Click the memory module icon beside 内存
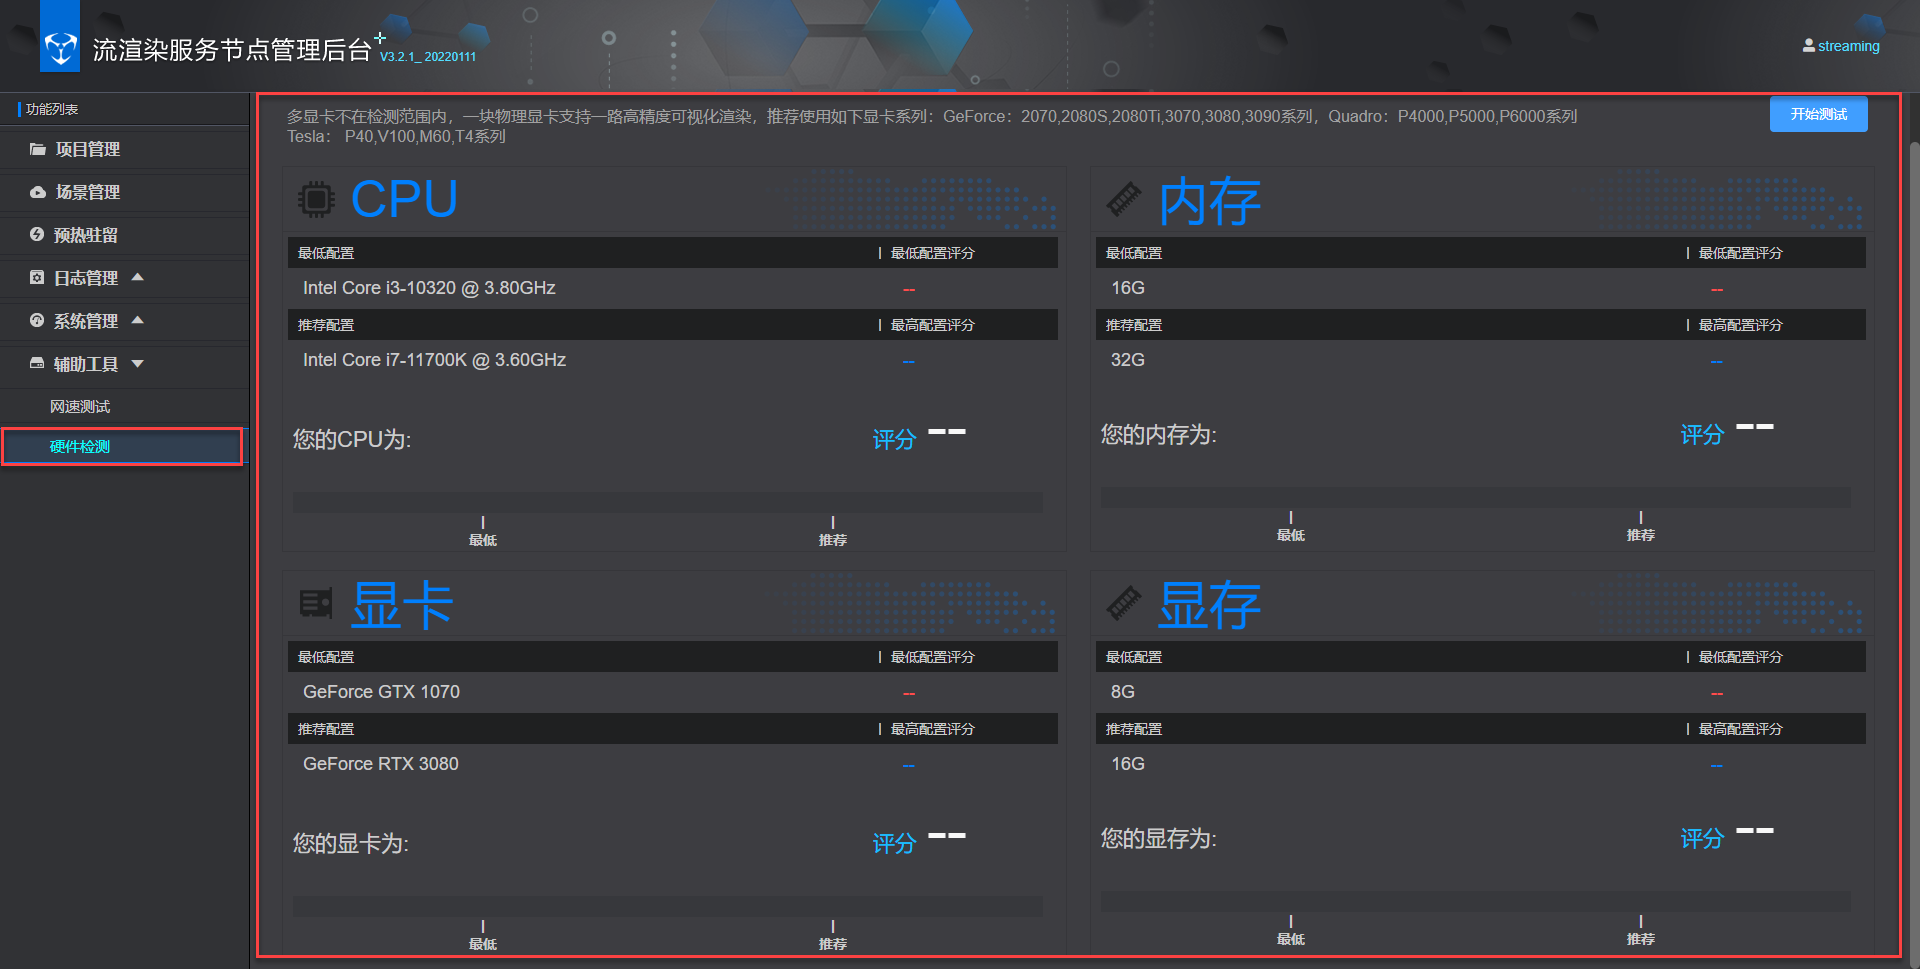The width and height of the screenshot is (1920, 969). (x=1124, y=199)
